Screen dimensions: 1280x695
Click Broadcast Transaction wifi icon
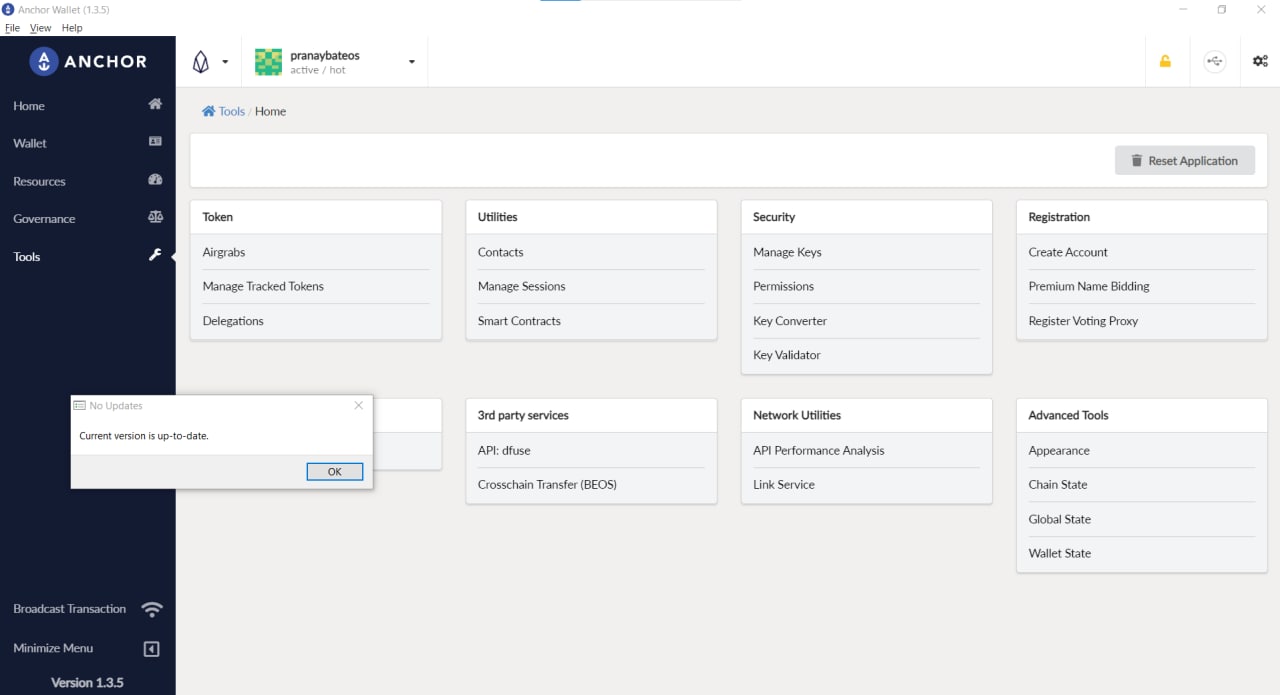pyautogui.click(x=152, y=609)
